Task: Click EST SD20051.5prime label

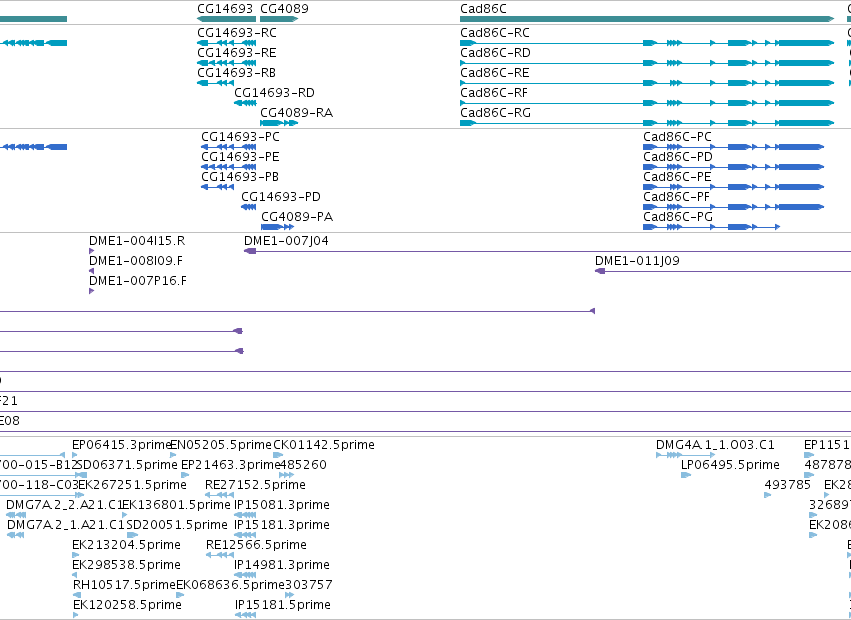Action: click(x=177, y=525)
